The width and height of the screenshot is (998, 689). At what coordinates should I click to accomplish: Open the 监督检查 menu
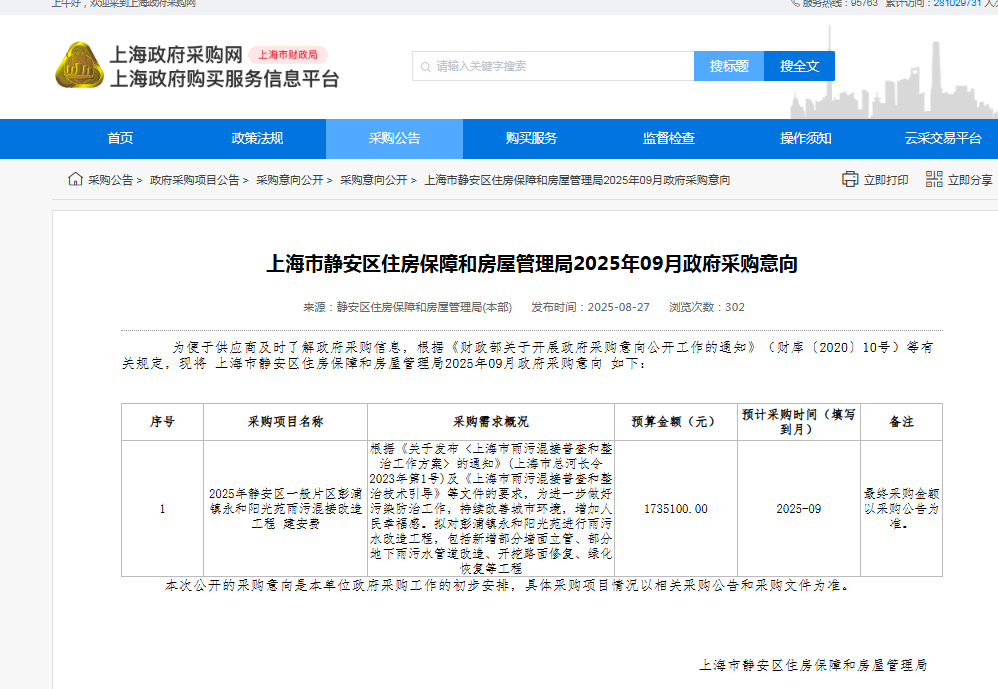[668, 139]
